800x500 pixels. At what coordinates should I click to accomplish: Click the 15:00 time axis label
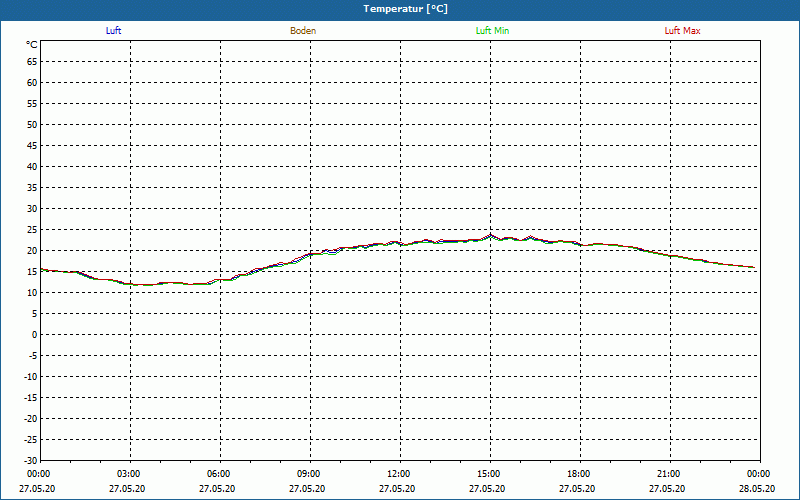coord(487,474)
